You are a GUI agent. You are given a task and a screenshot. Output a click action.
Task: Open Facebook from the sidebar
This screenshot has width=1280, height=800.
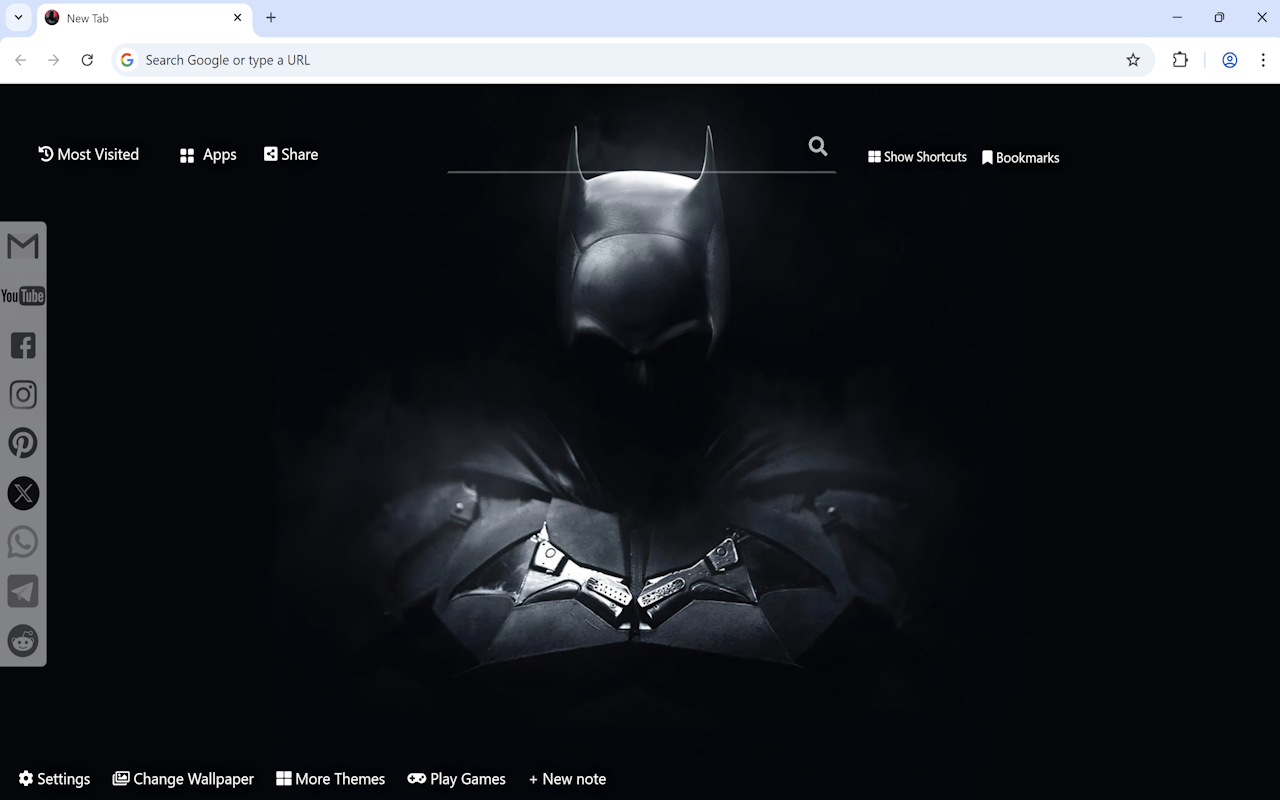(22, 344)
